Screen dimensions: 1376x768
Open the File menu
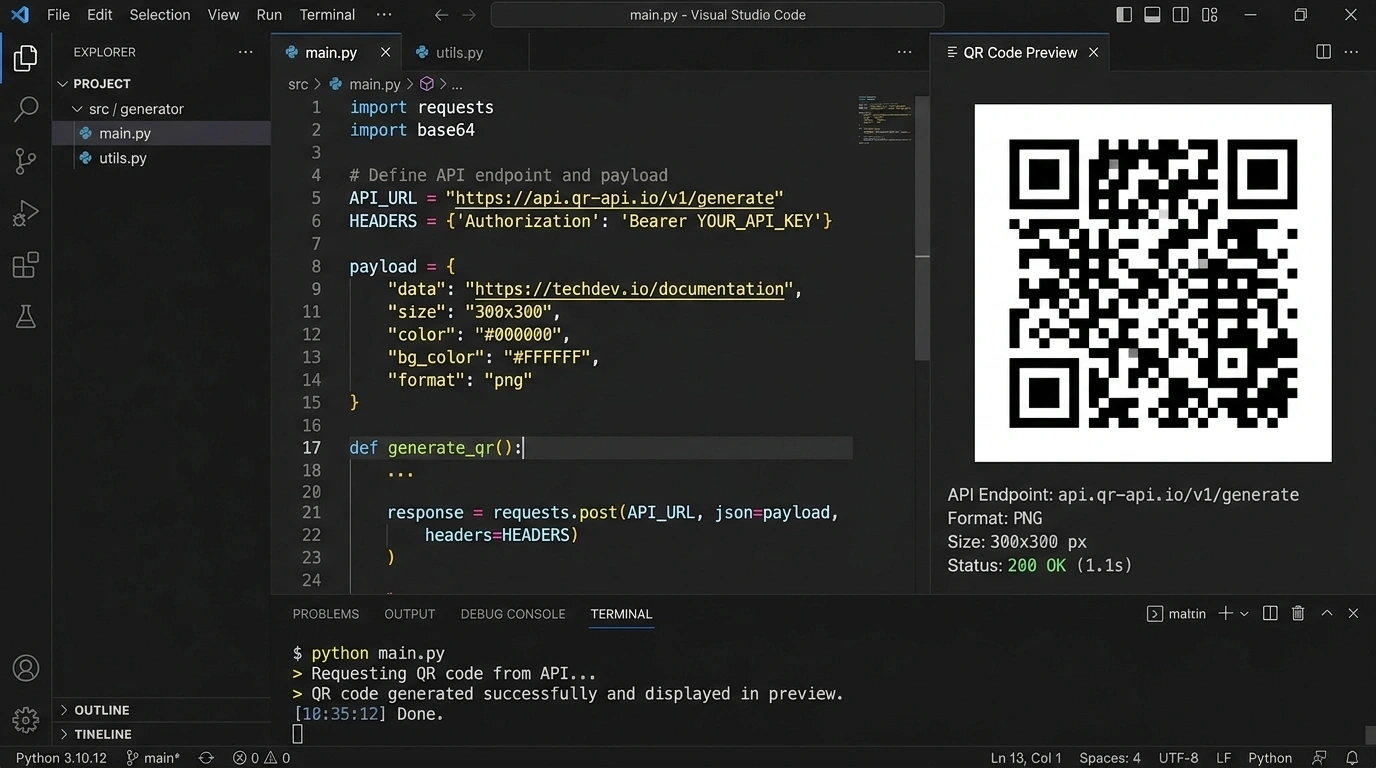tap(58, 15)
